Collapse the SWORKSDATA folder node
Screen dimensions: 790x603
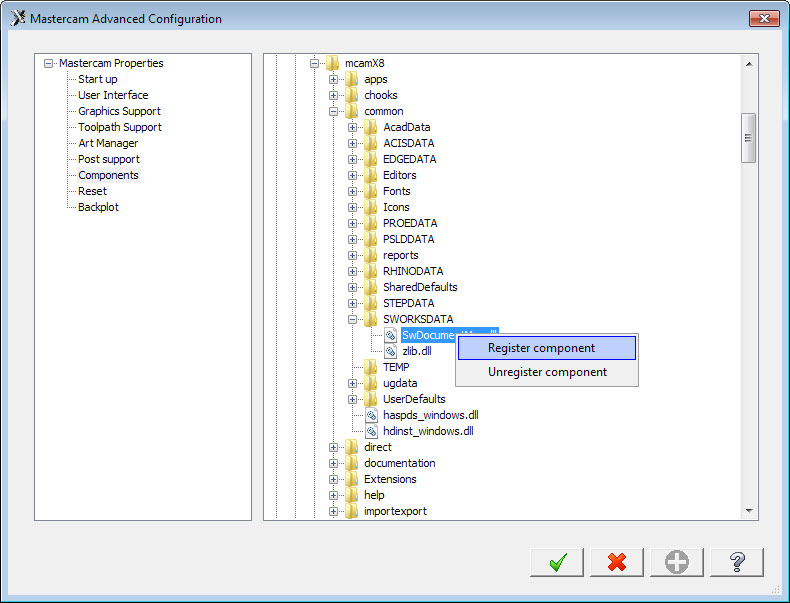click(353, 319)
